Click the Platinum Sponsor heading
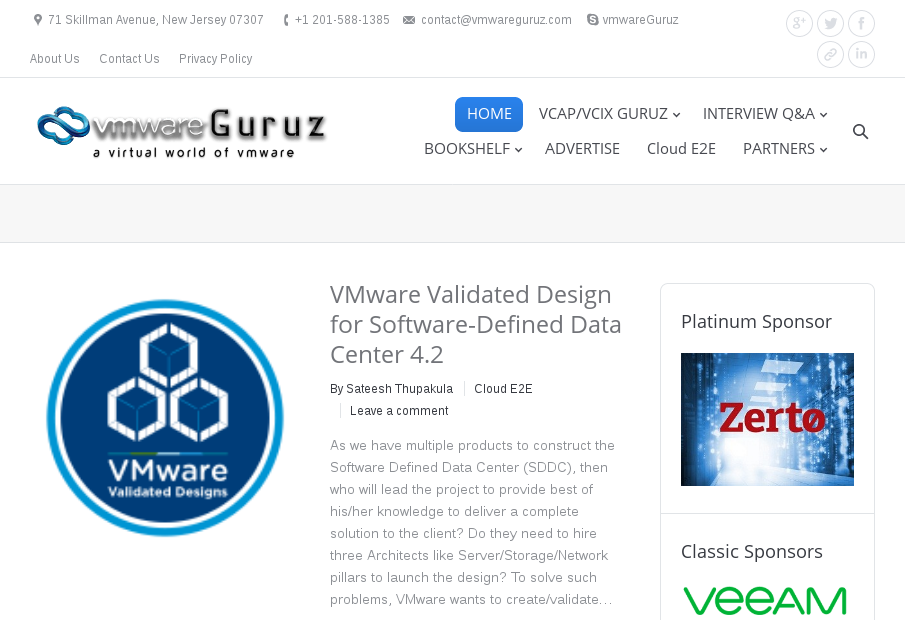 (x=756, y=322)
